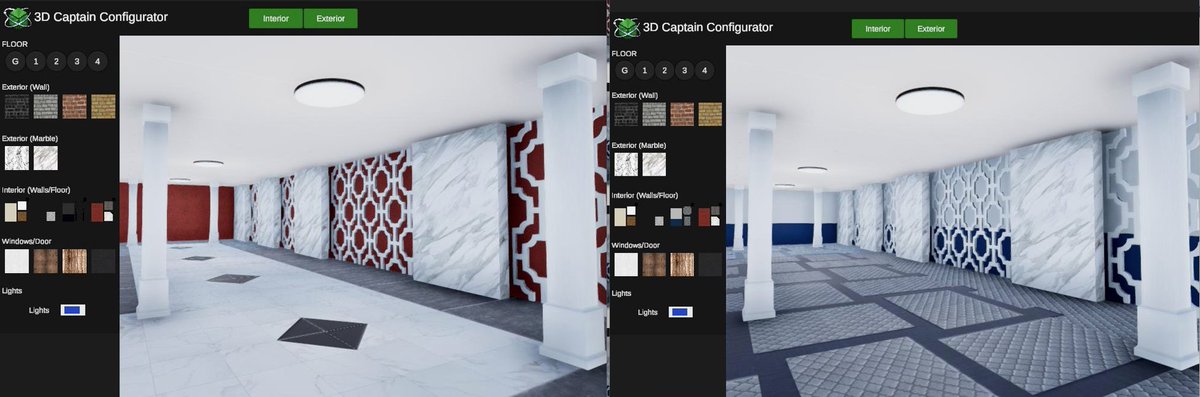The height and width of the screenshot is (397, 1200).
Task: Select the brown wood door material in left configurator
Action: click(x=46, y=261)
